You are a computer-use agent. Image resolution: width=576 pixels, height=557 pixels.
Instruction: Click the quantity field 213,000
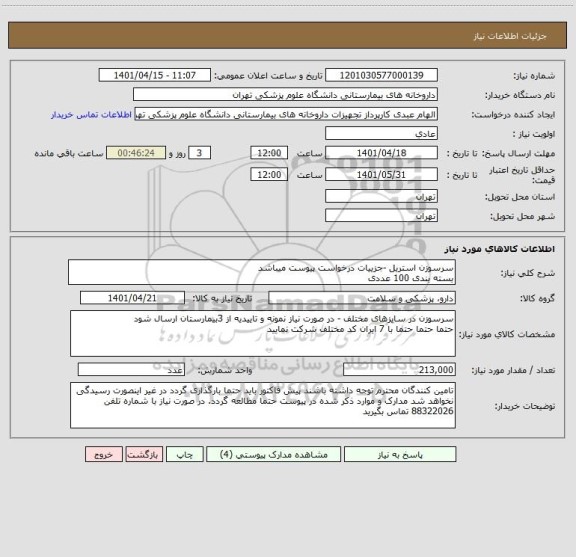tap(399, 370)
